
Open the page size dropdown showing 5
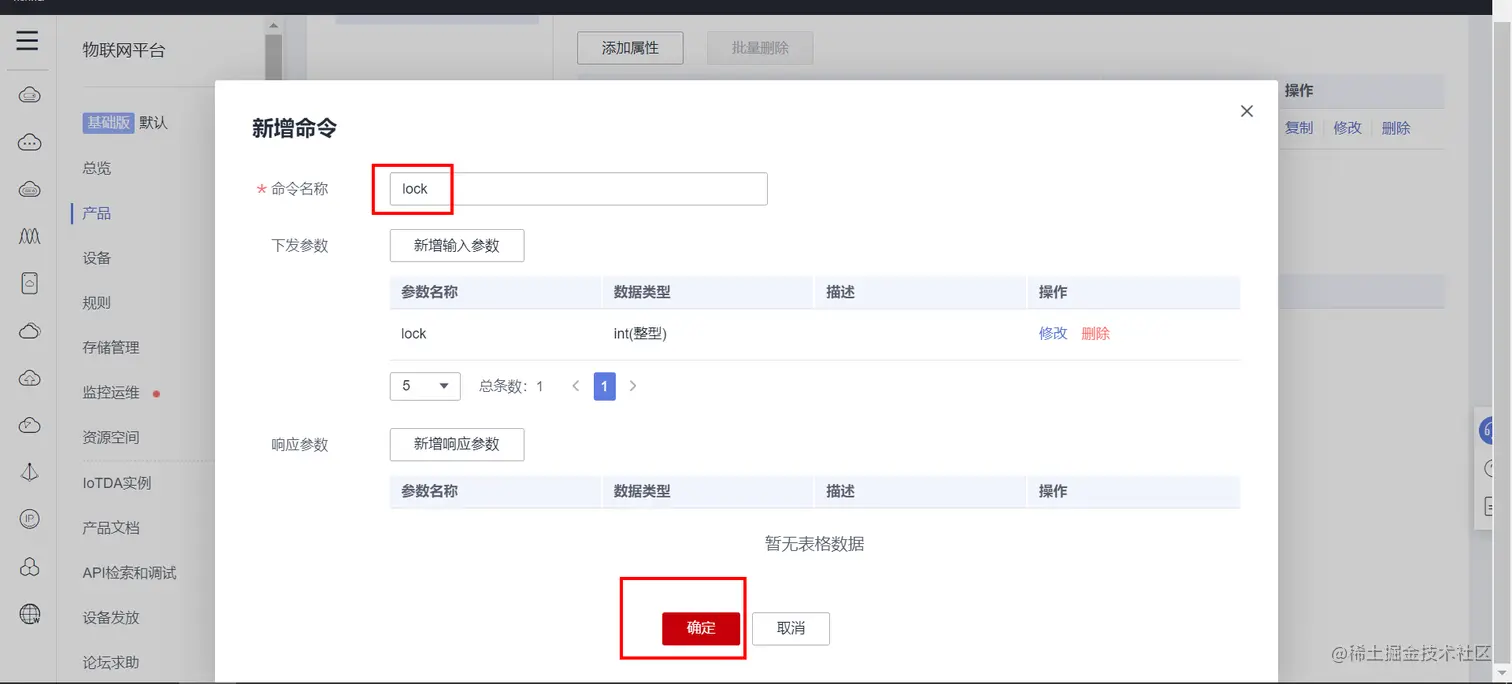425,386
